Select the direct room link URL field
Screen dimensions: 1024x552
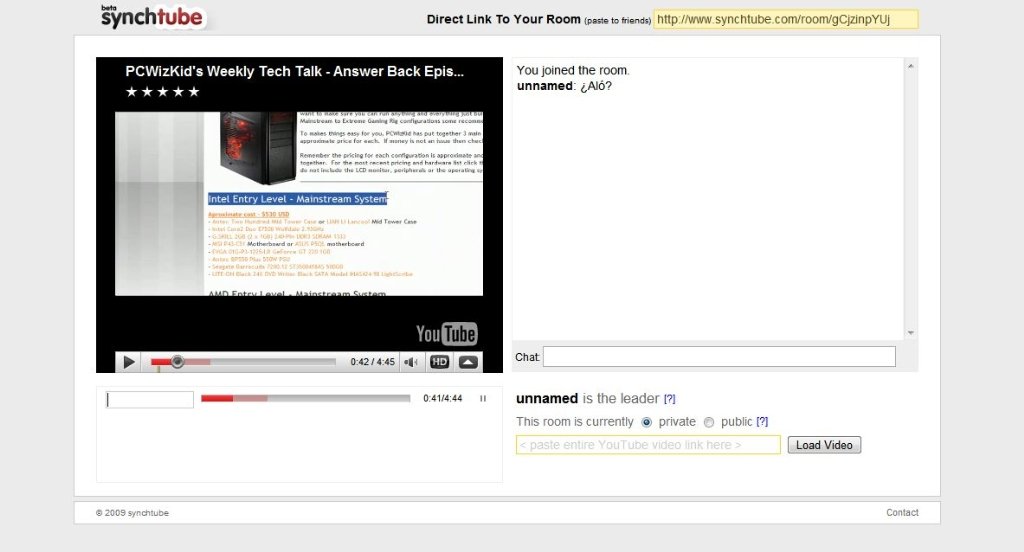[x=785, y=20]
